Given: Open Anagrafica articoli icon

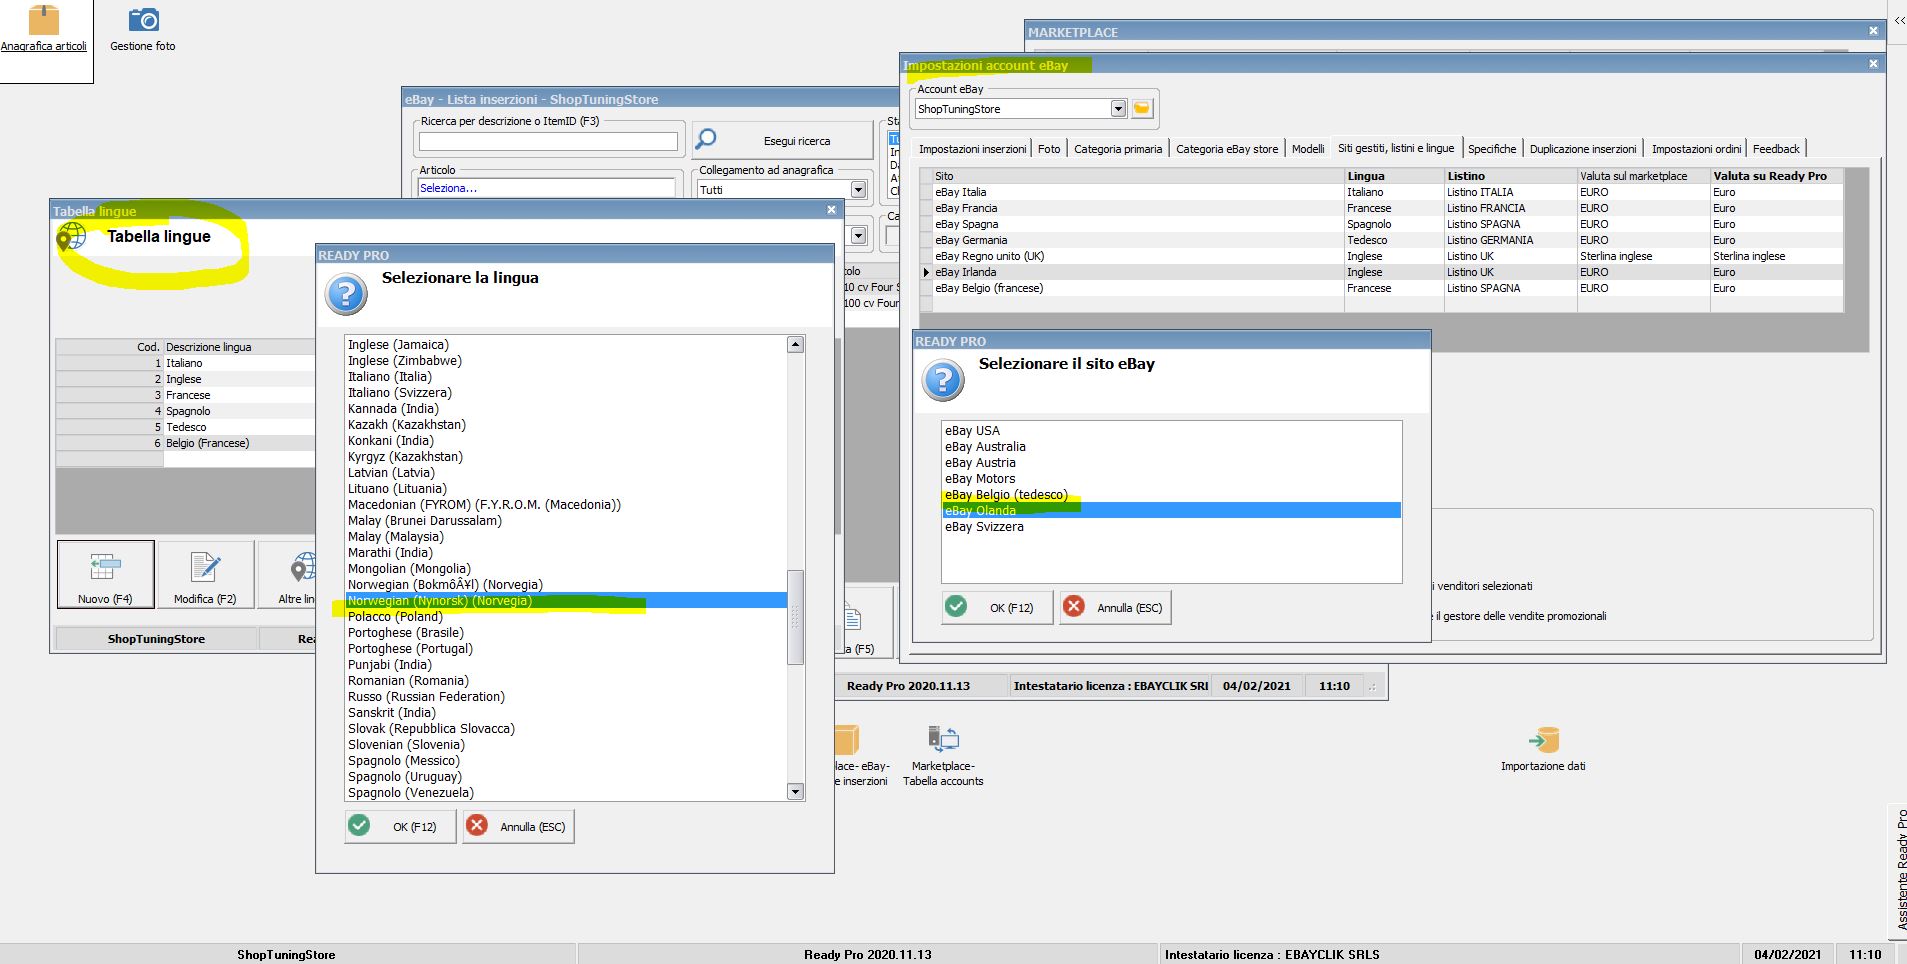Looking at the screenshot, I should [43, 20].
